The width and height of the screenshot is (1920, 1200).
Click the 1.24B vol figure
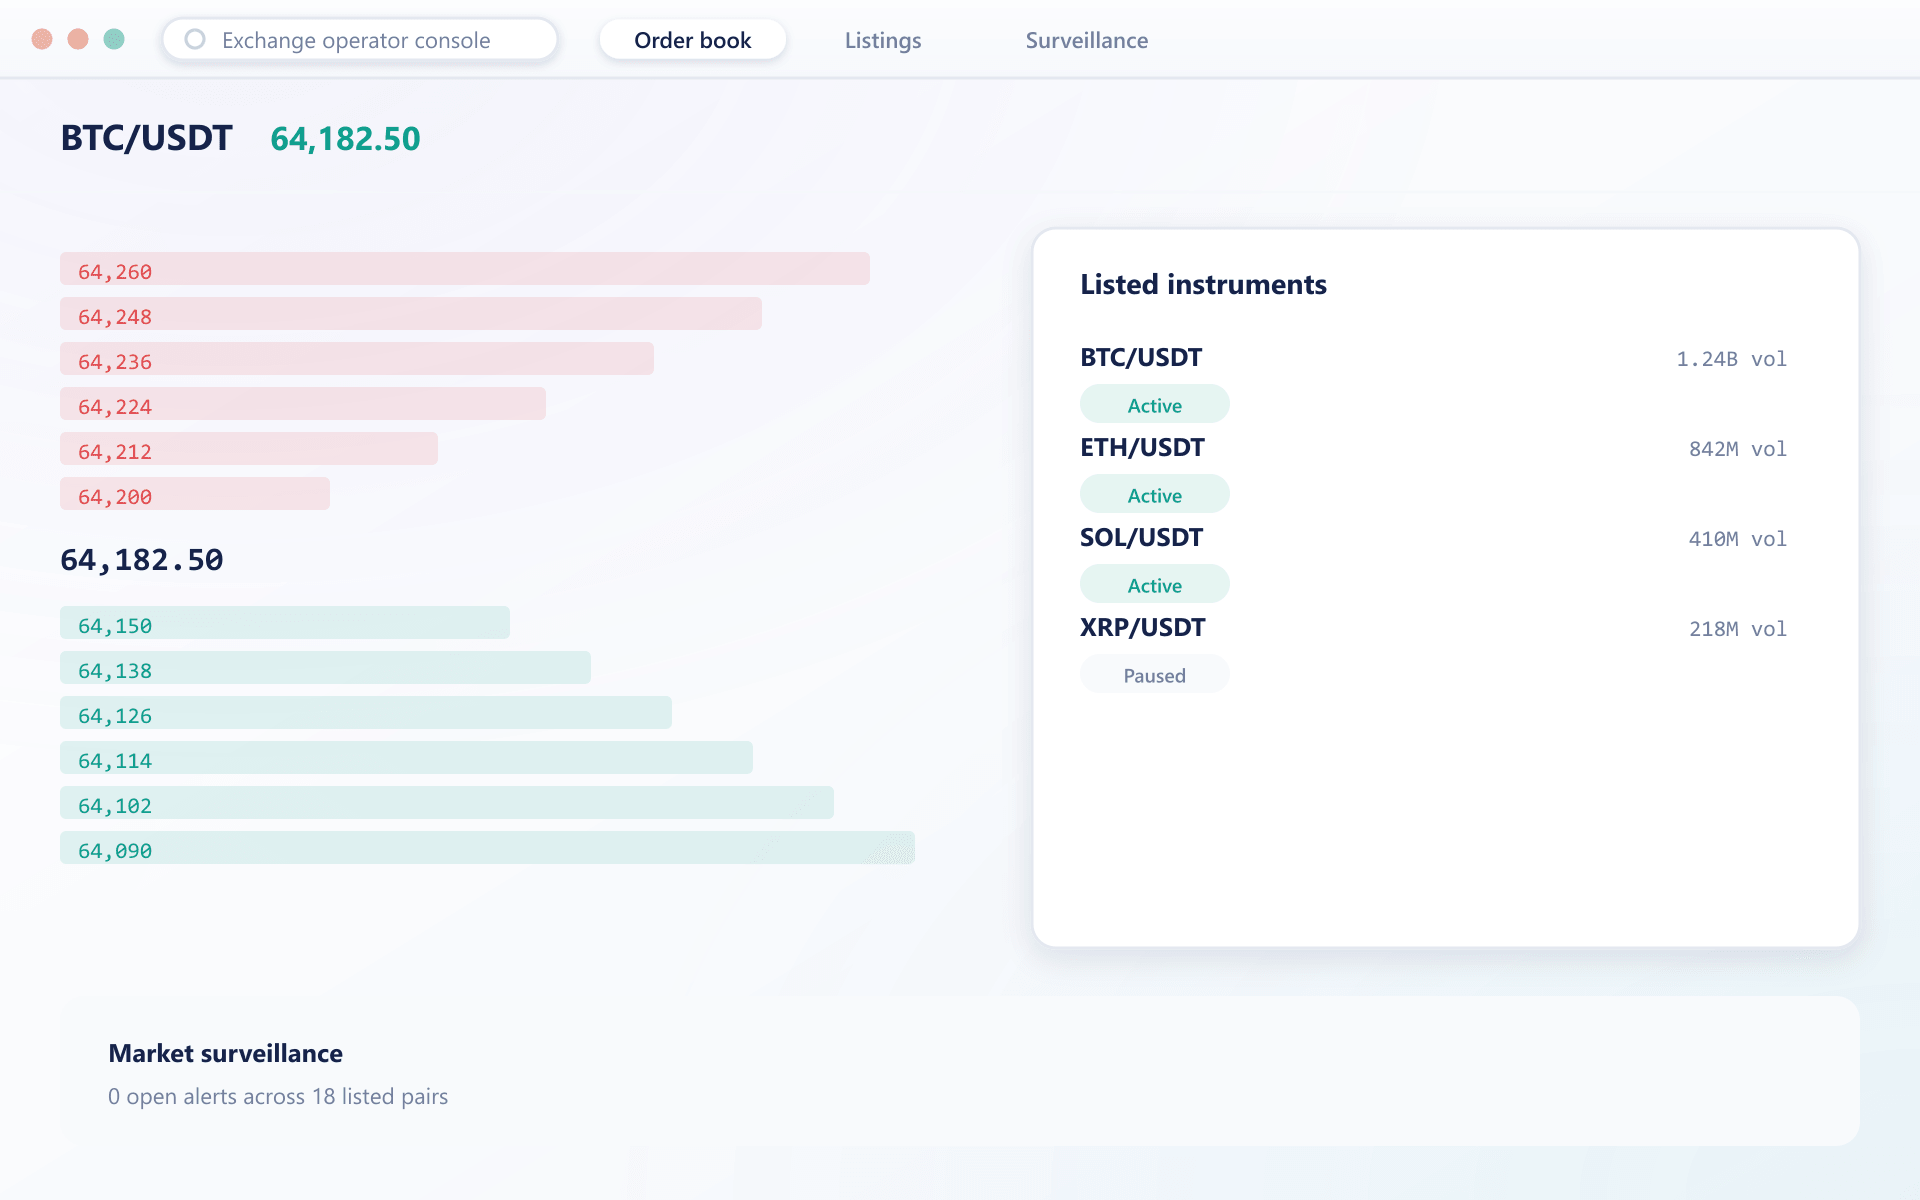pyautogui.click(x=1731, y=359)
